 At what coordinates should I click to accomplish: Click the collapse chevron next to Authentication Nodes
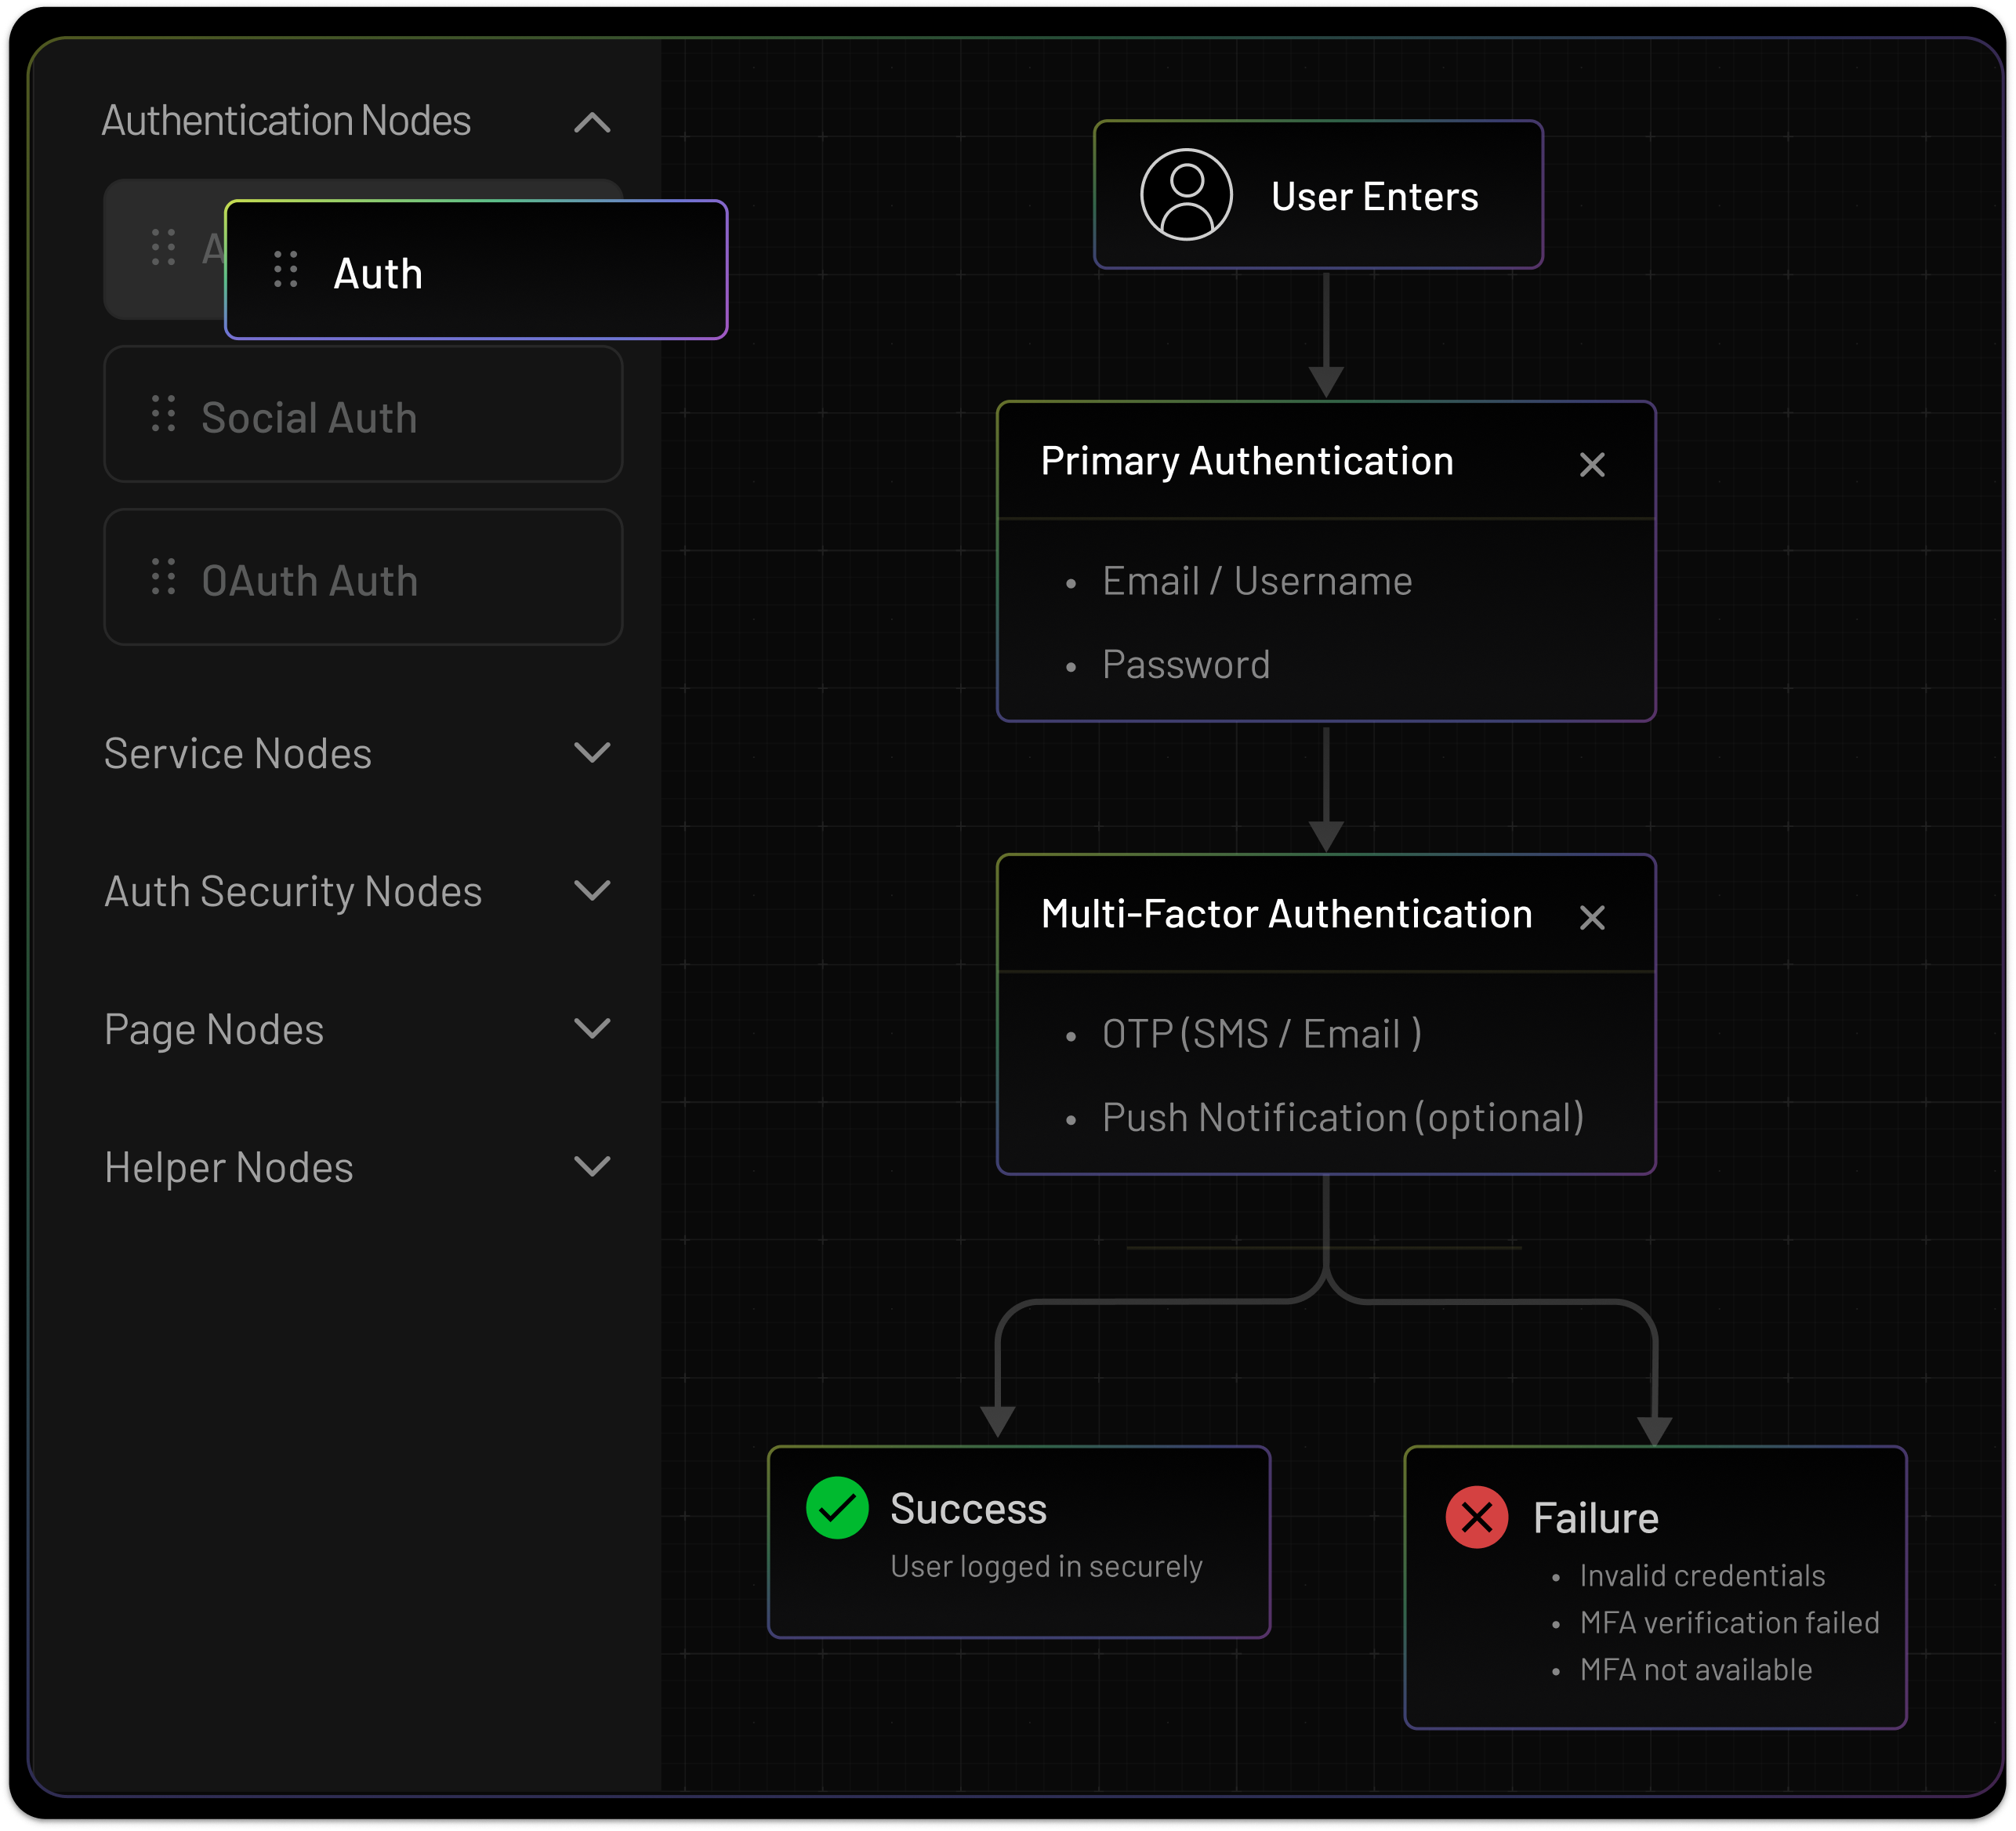pos(592,123)
